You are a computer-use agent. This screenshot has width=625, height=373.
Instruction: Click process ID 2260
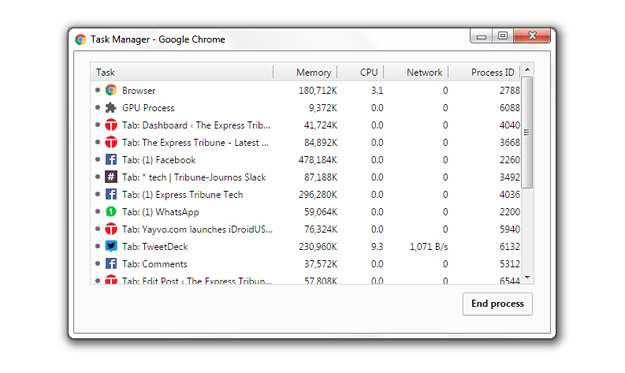[510, 160]
